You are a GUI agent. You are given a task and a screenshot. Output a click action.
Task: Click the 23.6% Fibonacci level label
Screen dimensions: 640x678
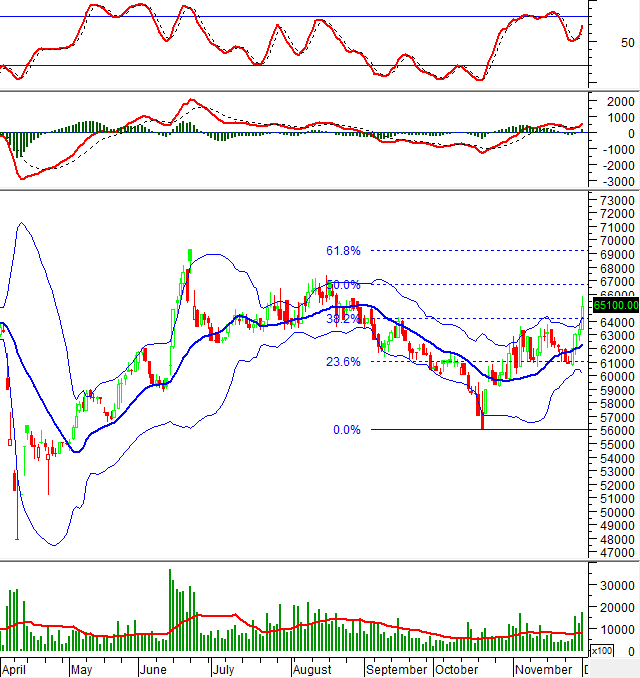click(x=343, y=362)
